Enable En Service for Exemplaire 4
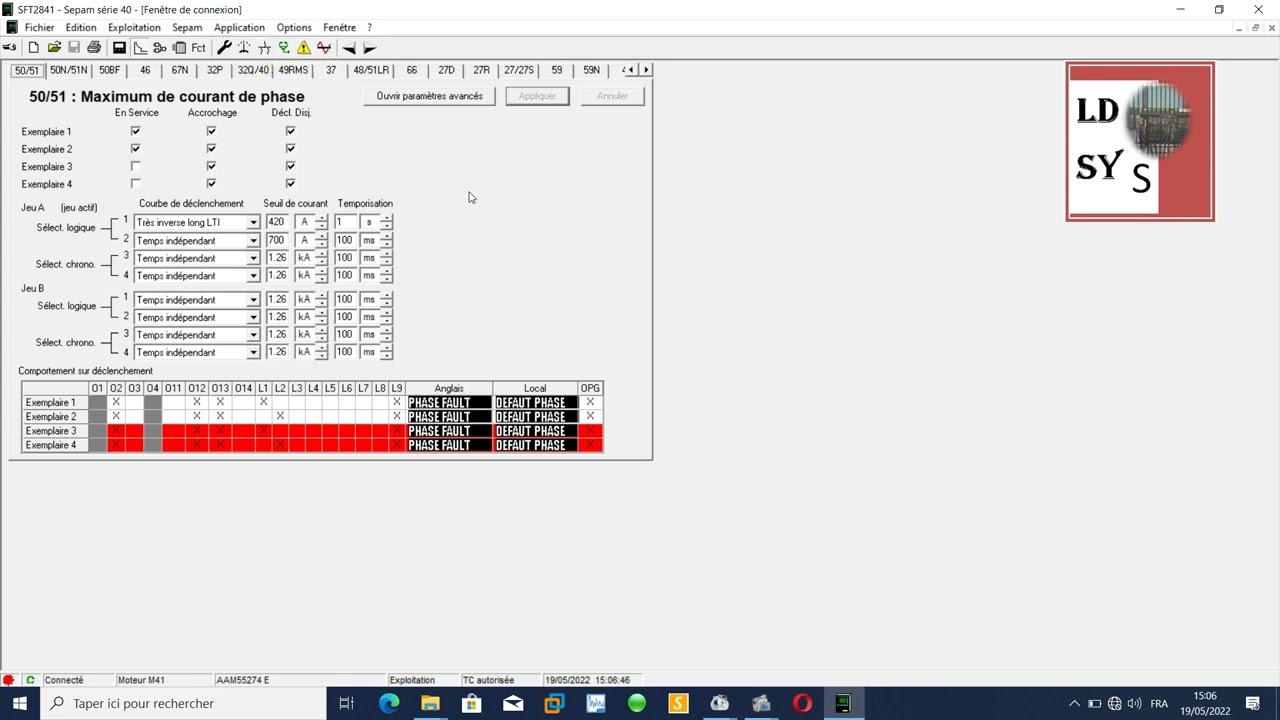Image resolution: width=1280 pixels, height=720 pixels. (136, 183)
